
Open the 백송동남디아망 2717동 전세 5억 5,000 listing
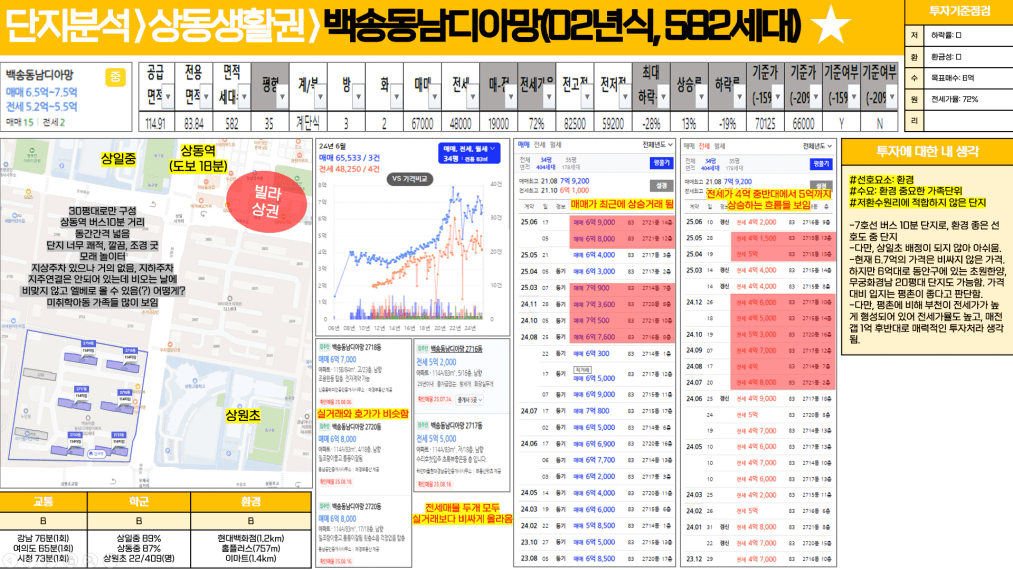[x=463, y=454]
